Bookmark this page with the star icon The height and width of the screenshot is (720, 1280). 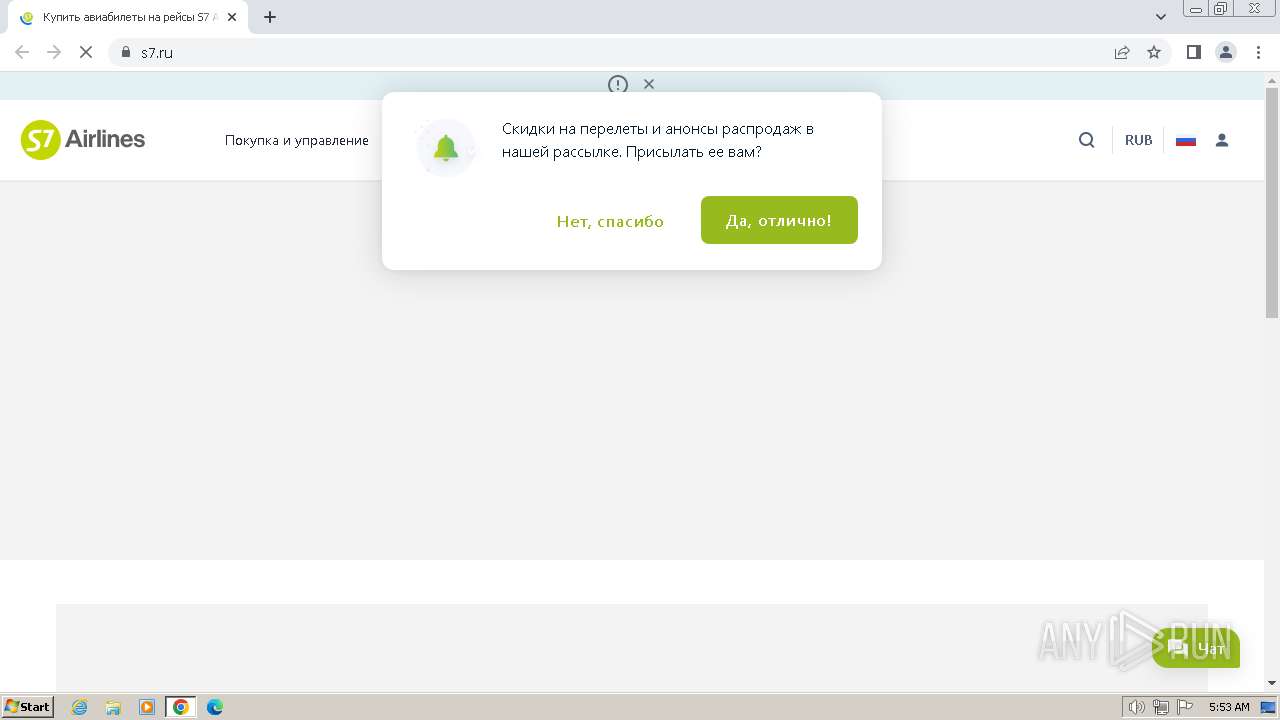point(1154,52)
